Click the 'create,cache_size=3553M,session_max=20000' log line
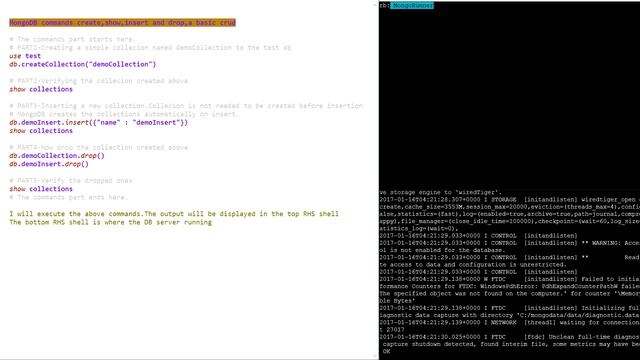The height and width of the screenshot is (360, 640). tap(509, 207)
